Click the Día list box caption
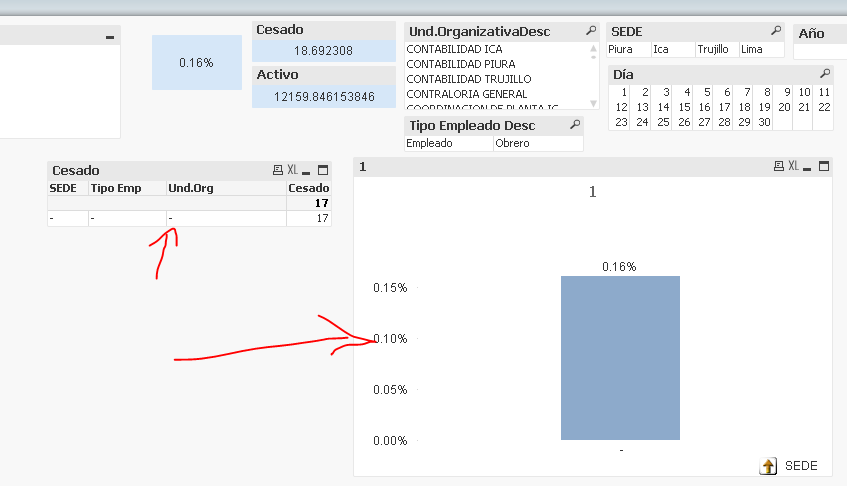This screenshot has width=847, height=486. 623,75
